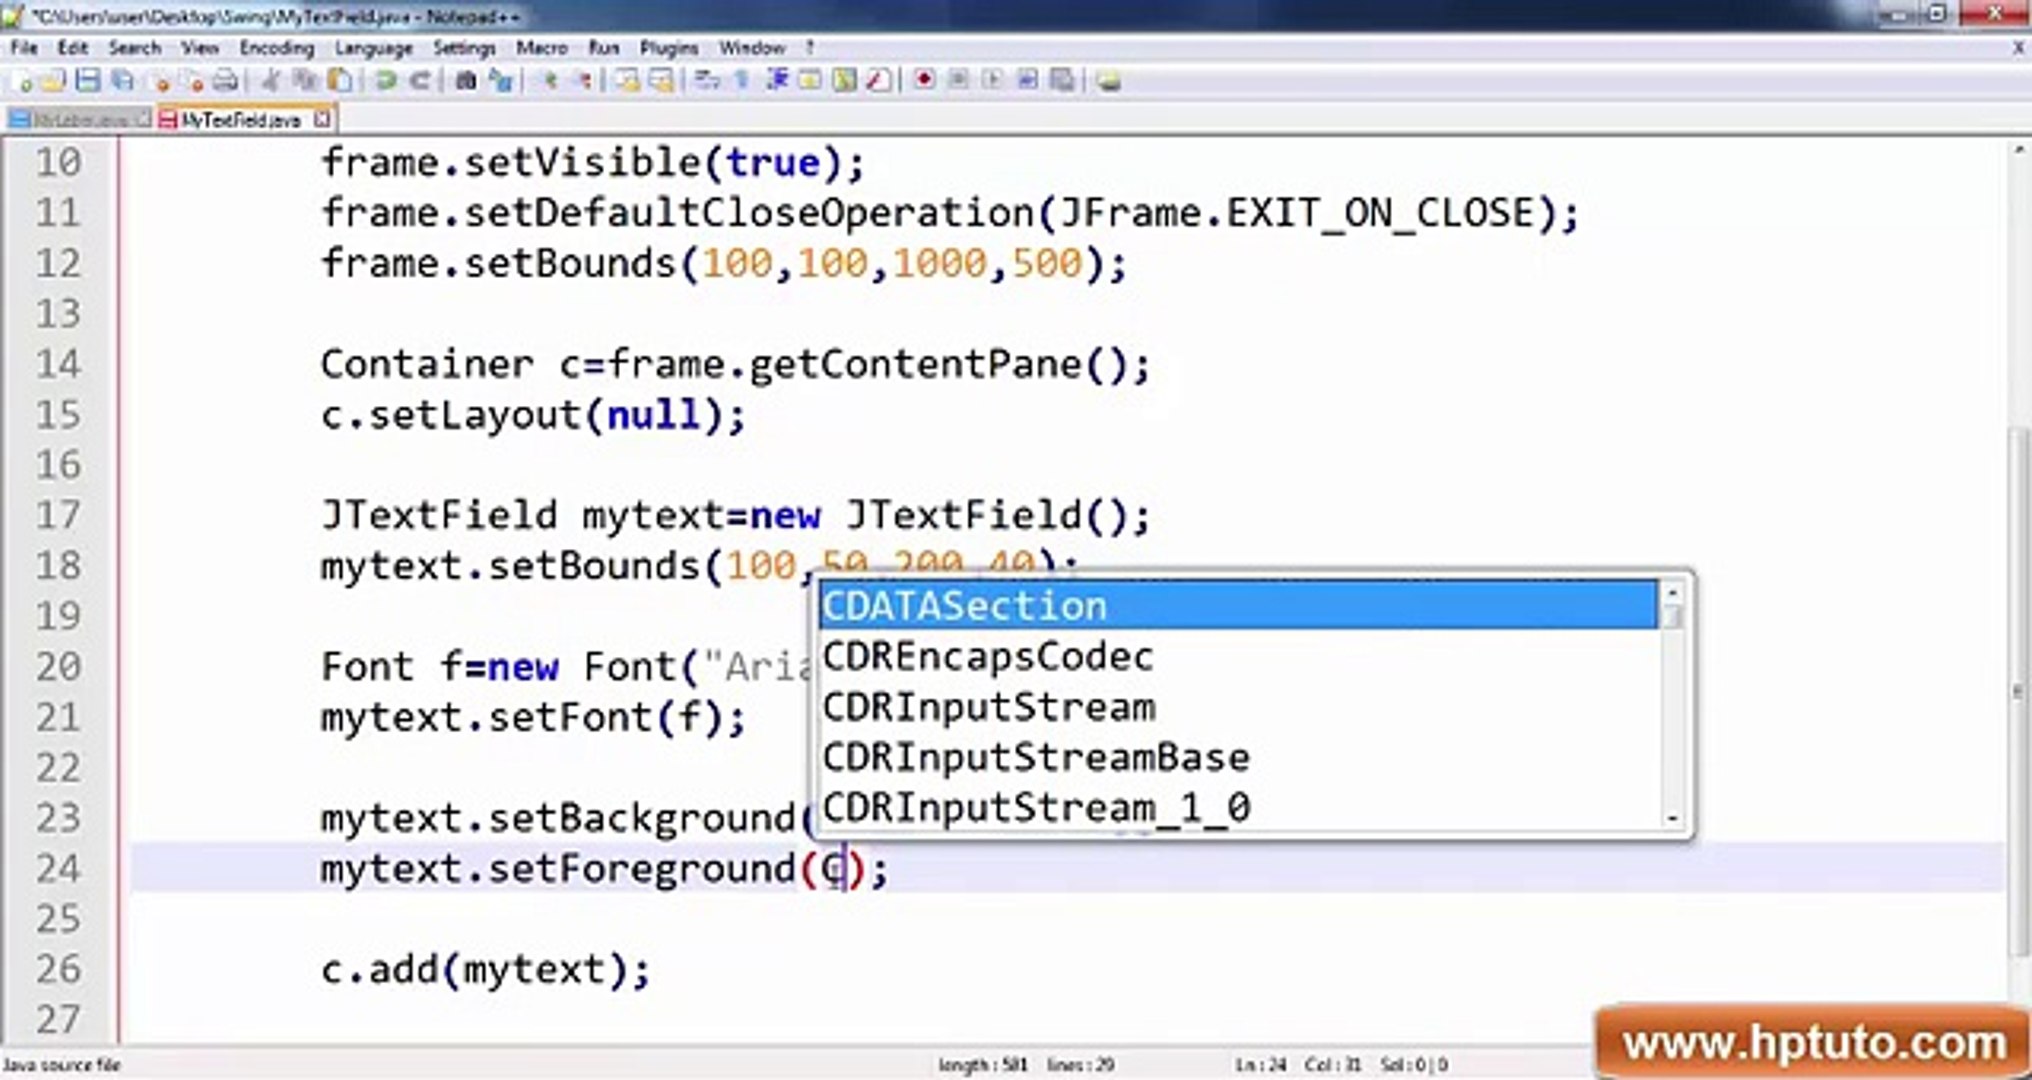This screenshot has height=1080, width=2032.
Task: Start macro recording with red record icon
Action: coord(924,80)
